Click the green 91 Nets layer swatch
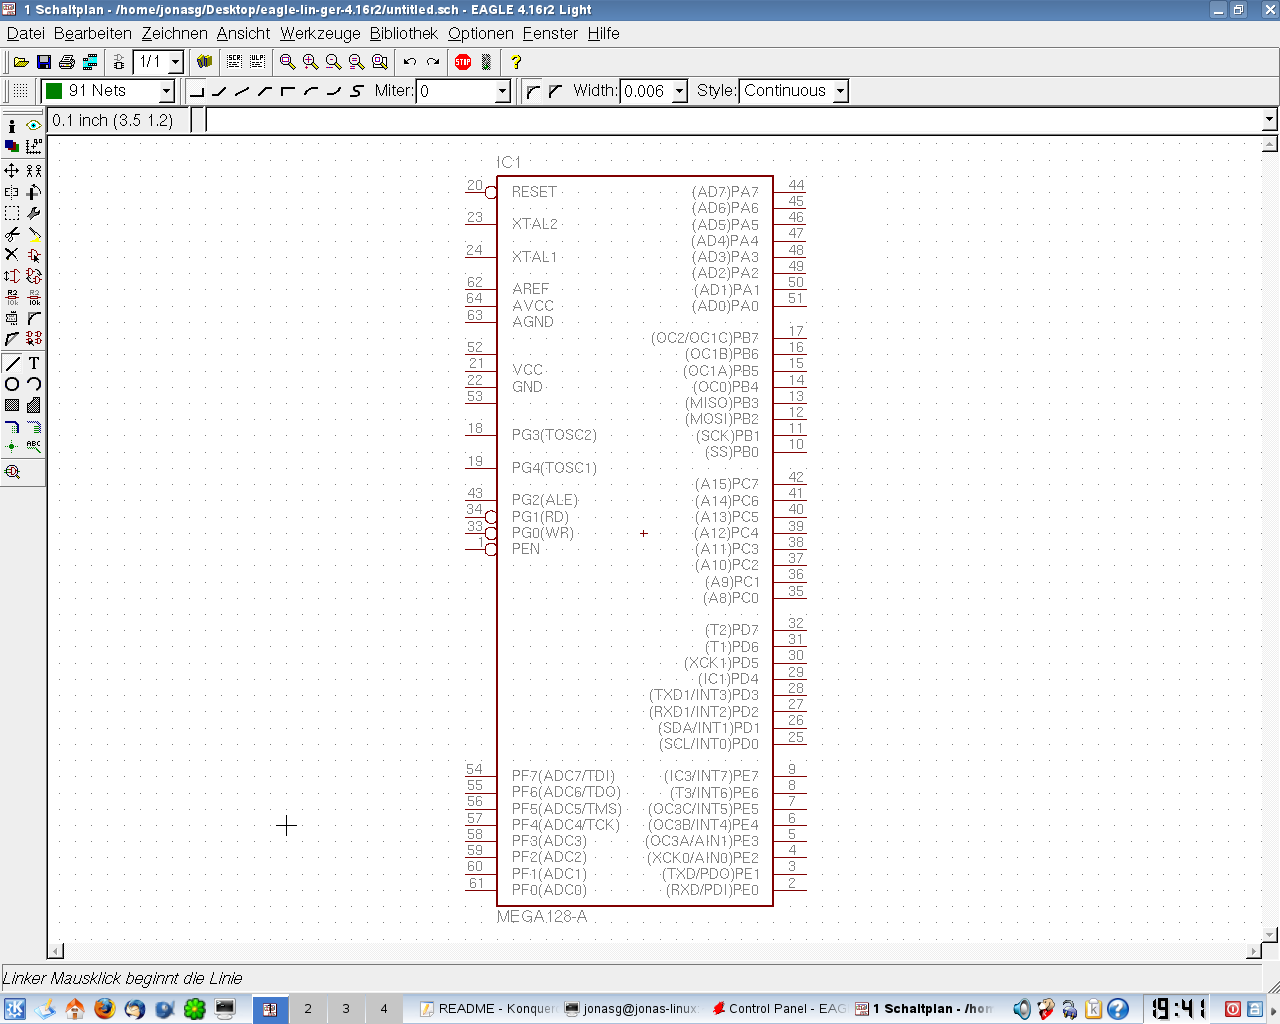1280x1024 pixels. pos(54,91)
